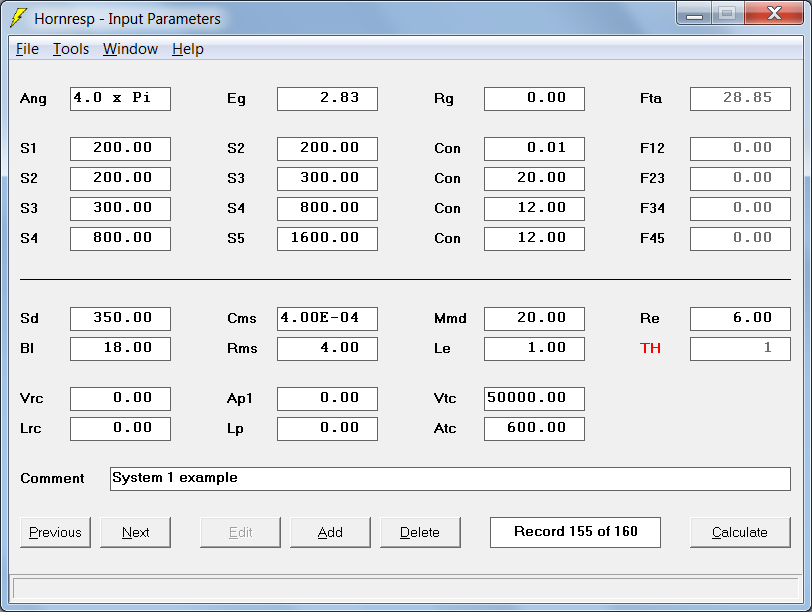Click the Hornresp lightning bolt title icon
The height and width of the screenshot is (612, 812).
pyautogui.click(x=18, y=18)
